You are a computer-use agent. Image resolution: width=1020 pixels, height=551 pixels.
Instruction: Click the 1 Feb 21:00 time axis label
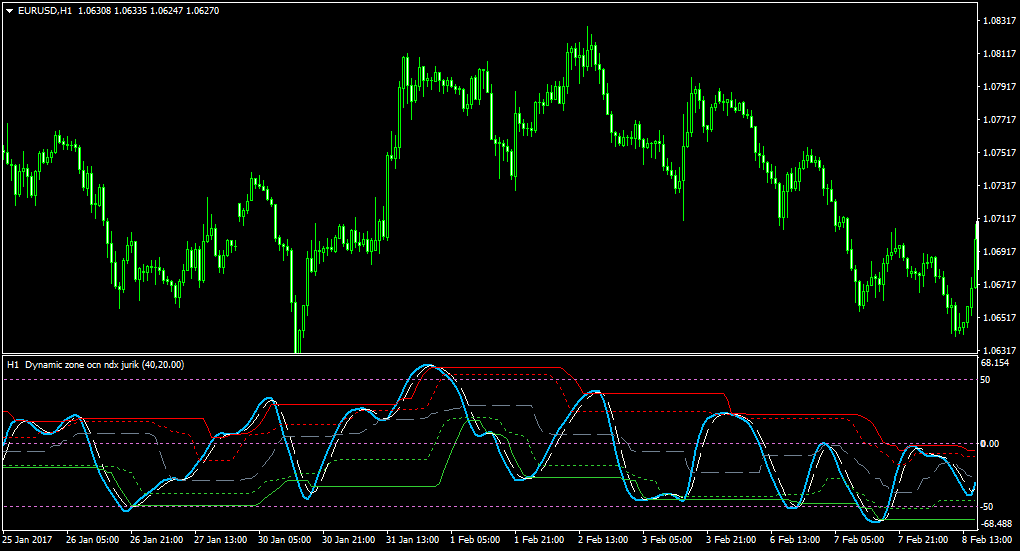(539, 540)
